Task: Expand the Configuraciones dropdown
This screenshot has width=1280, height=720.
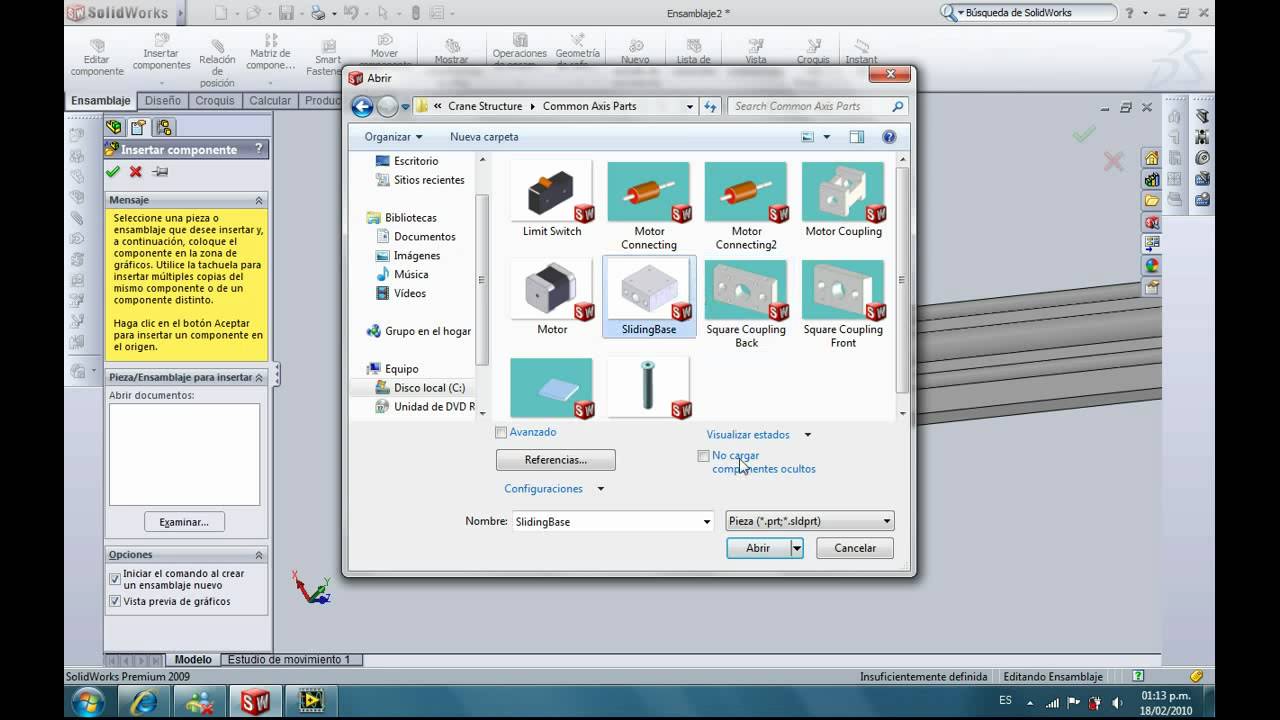Action: (601, 489)
